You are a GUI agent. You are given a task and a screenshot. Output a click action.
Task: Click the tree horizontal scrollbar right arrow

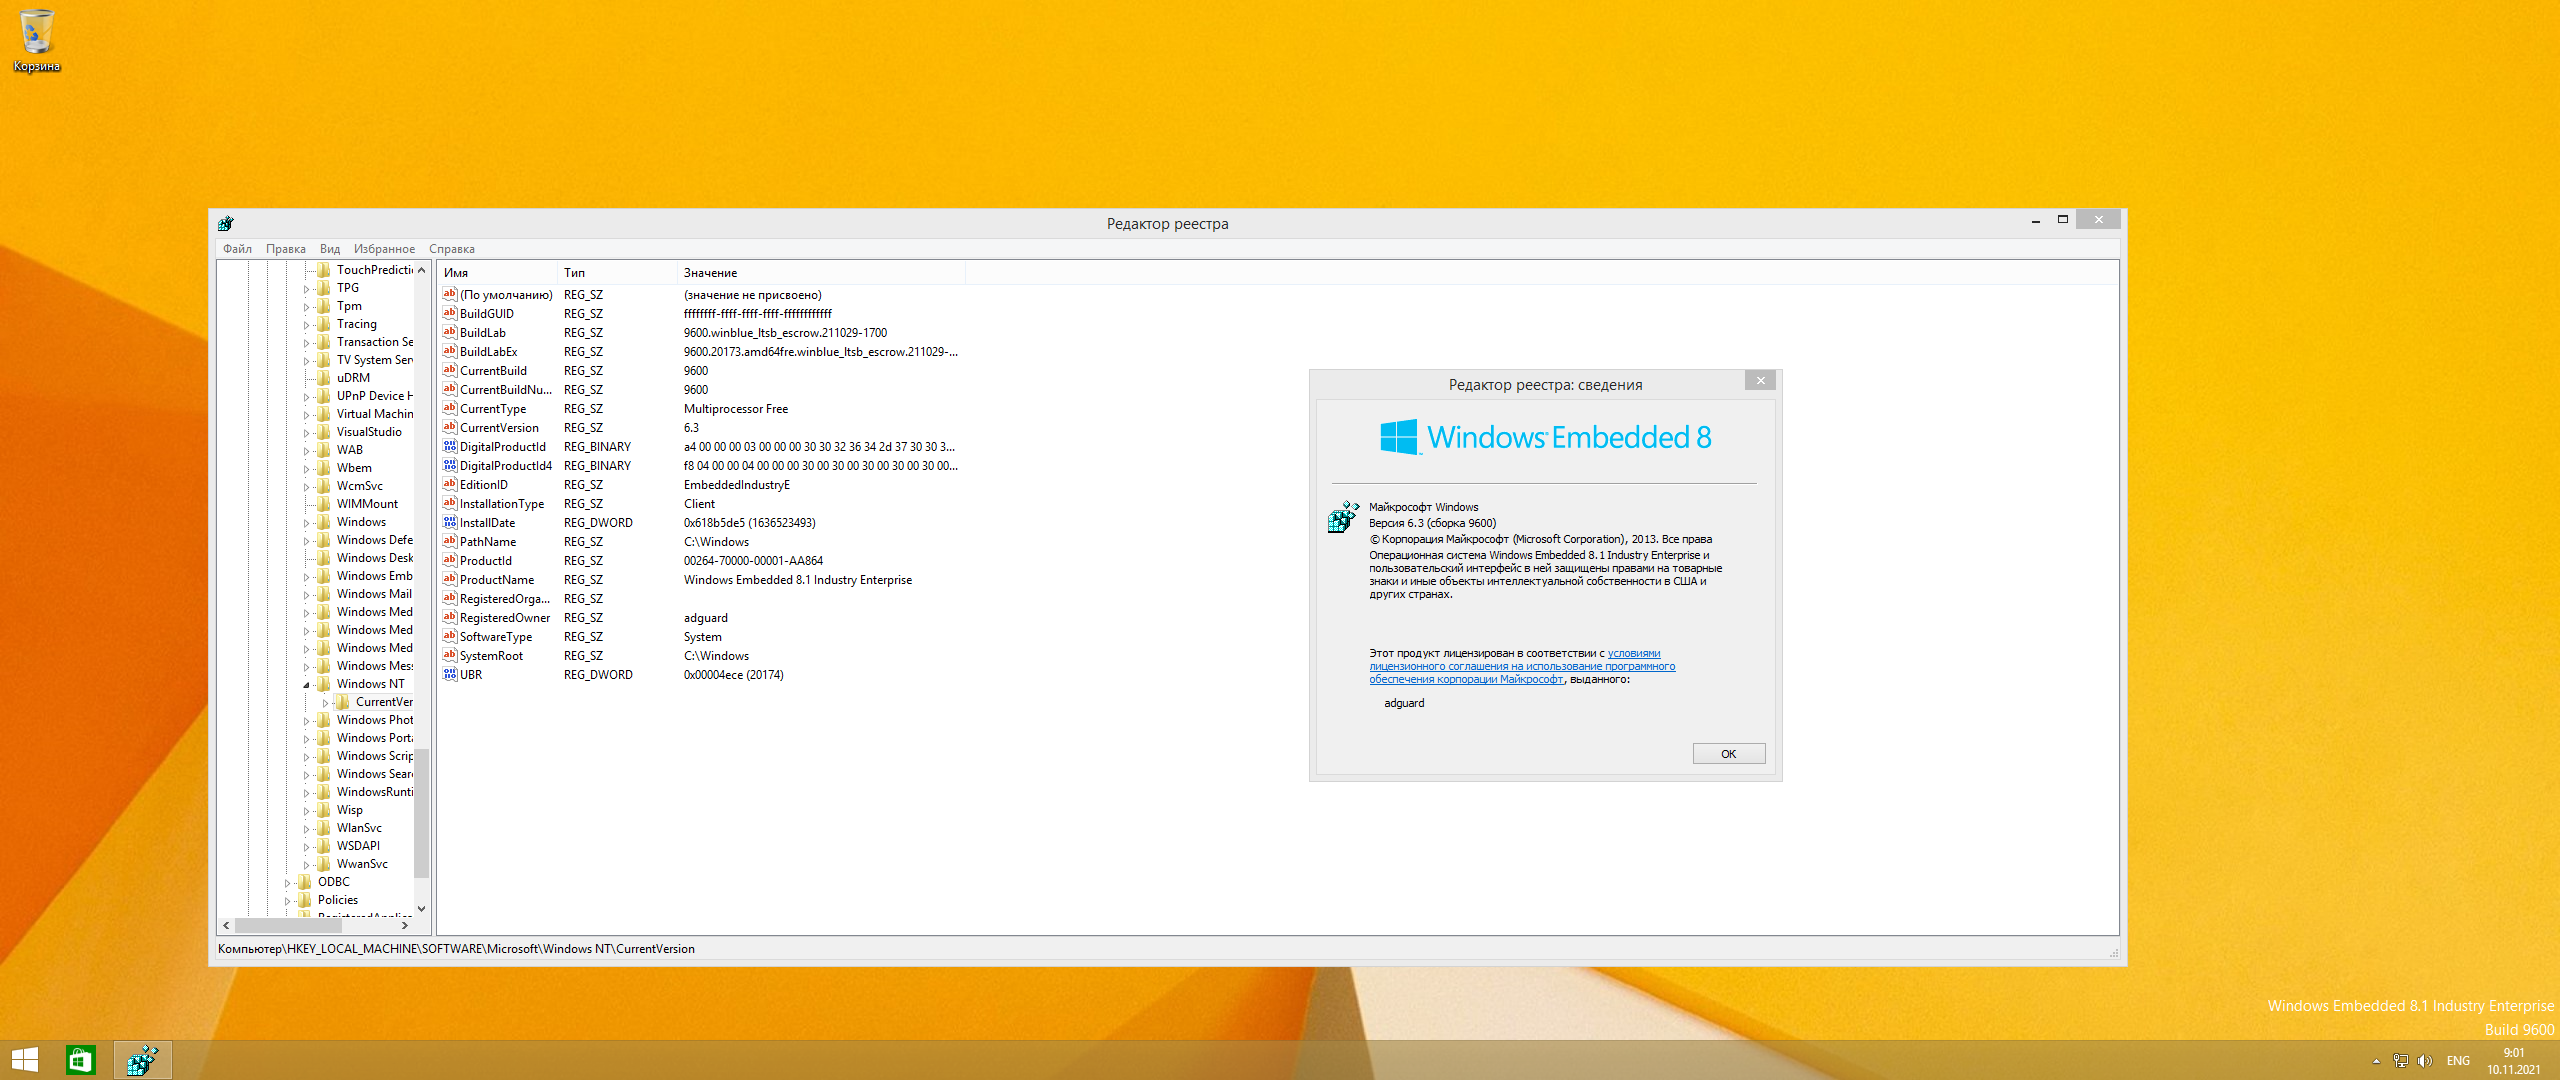pos(404,926)
